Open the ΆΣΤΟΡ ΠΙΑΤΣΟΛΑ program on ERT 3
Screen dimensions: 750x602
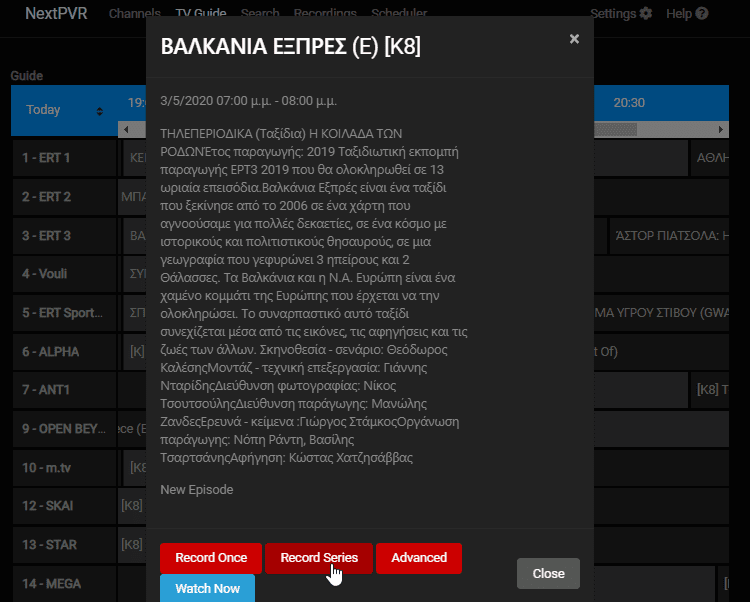[x=678, y=236]
